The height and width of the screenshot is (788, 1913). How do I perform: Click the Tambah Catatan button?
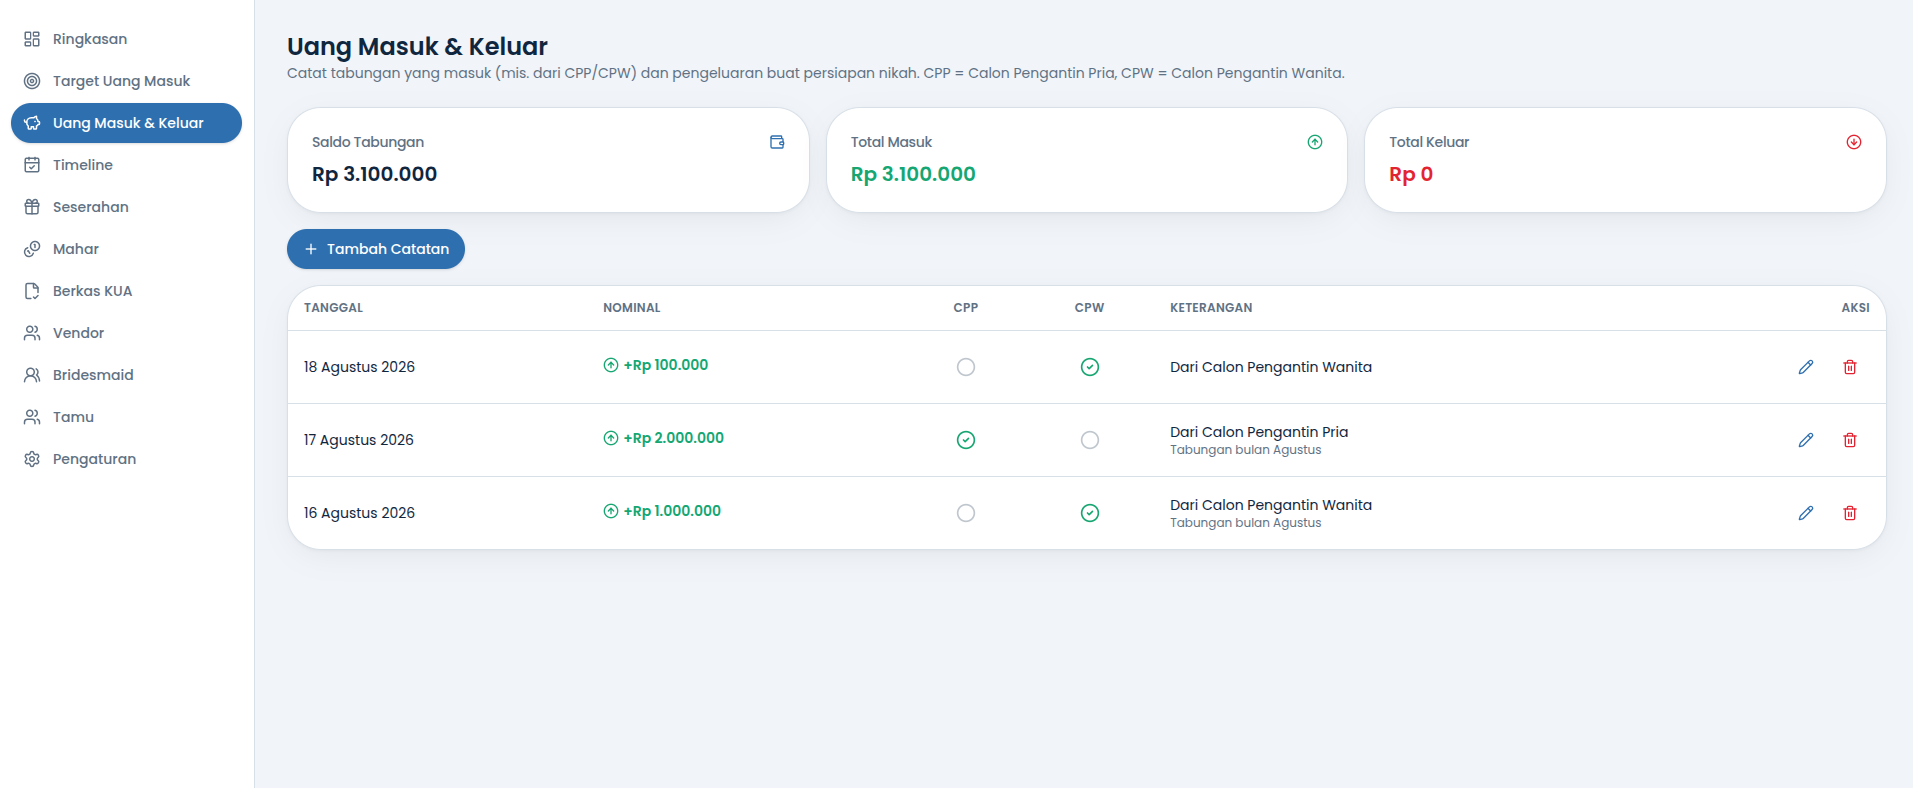376,249
